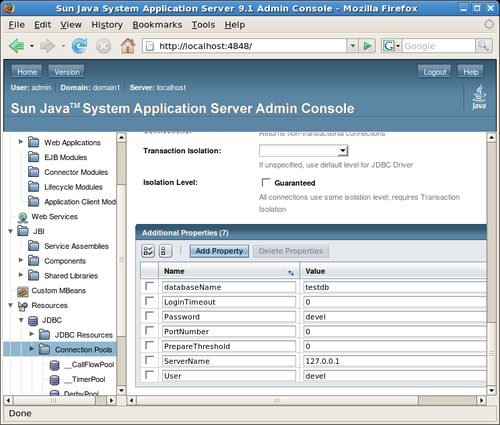The image size is (500, 425).
Task: Click the Lifecycle Modules folder icon
Action: coord(33,186)
